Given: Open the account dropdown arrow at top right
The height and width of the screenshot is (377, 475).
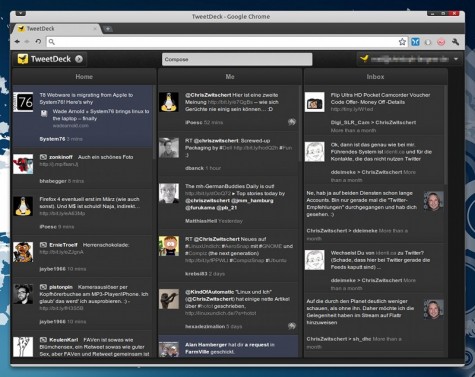Looking at the screenshot, I should pos(456,59).
